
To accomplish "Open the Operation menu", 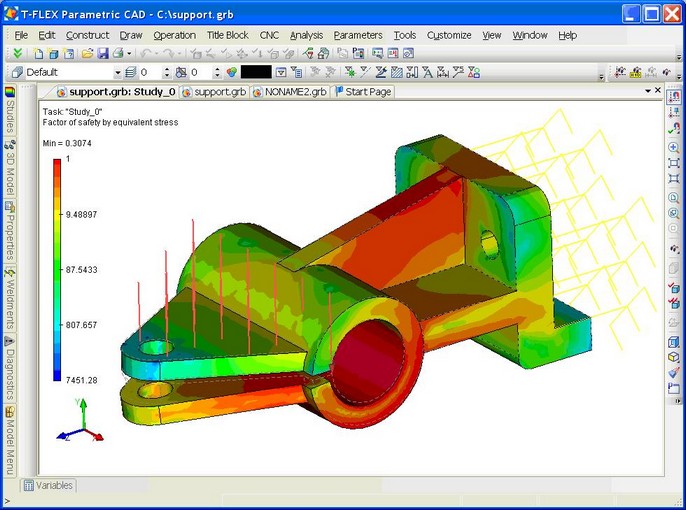I will 175,35.
